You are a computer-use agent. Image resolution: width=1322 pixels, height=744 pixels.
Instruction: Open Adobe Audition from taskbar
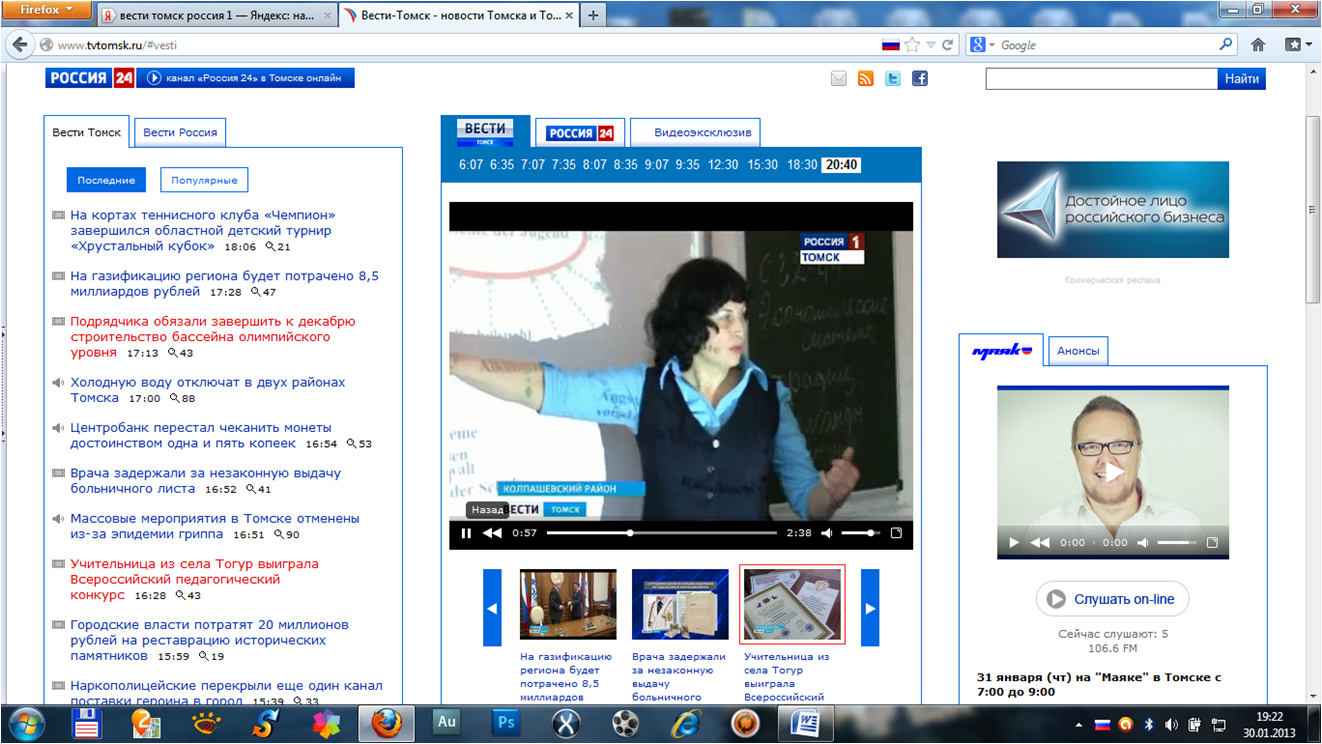[x=446, y=723]
